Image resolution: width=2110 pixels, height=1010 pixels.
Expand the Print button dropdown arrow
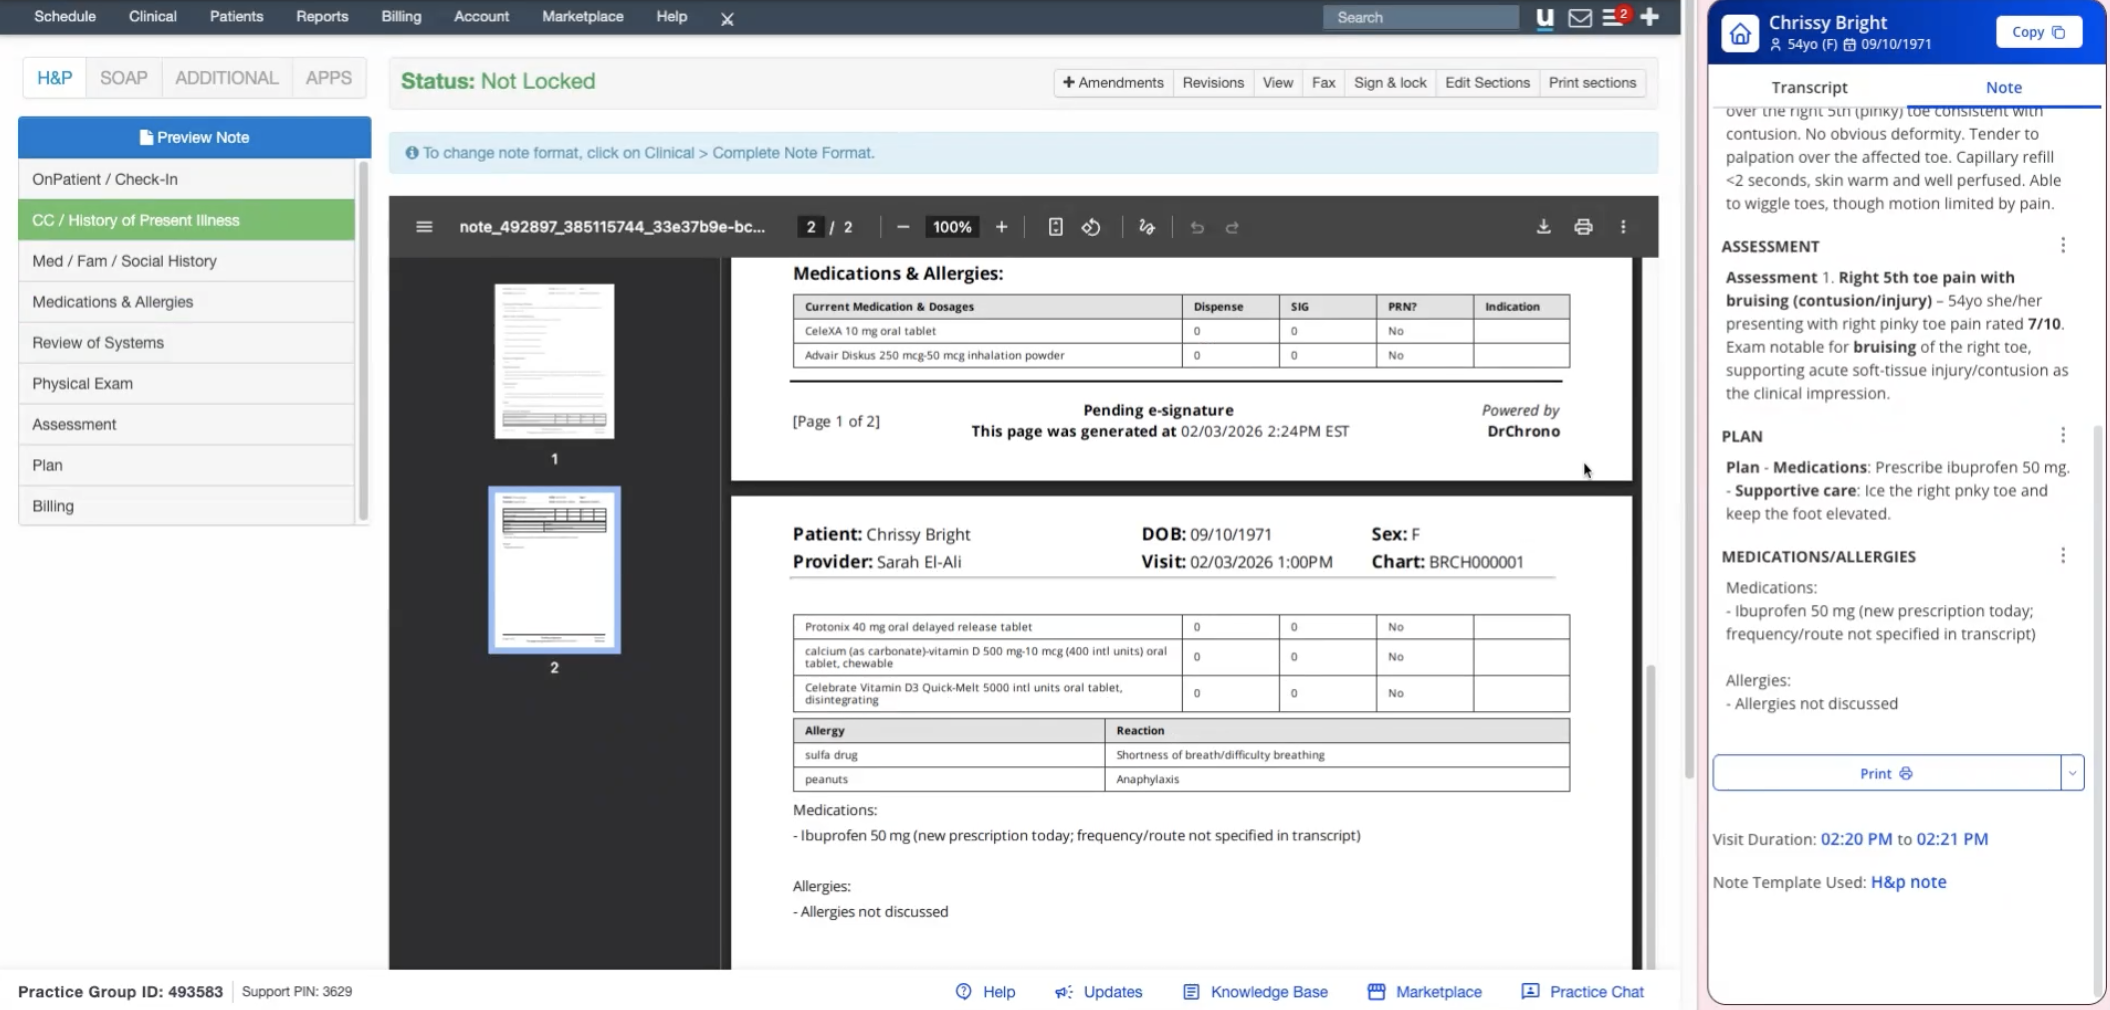[2072, 773]
